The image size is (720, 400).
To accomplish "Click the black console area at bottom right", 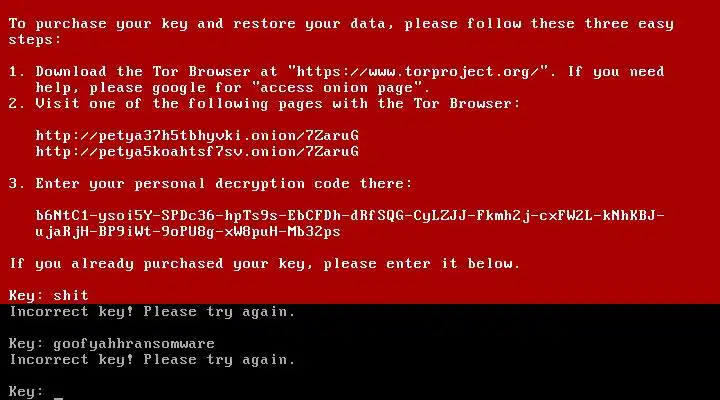I will (x=551, y=358).
